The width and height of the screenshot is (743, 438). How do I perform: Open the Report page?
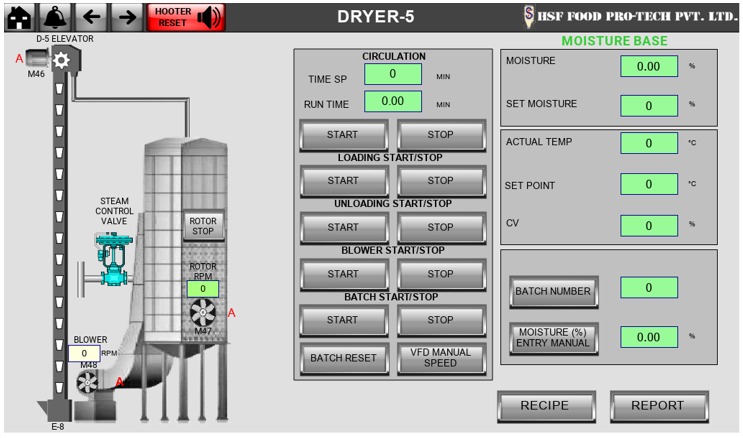click(658, 406)
